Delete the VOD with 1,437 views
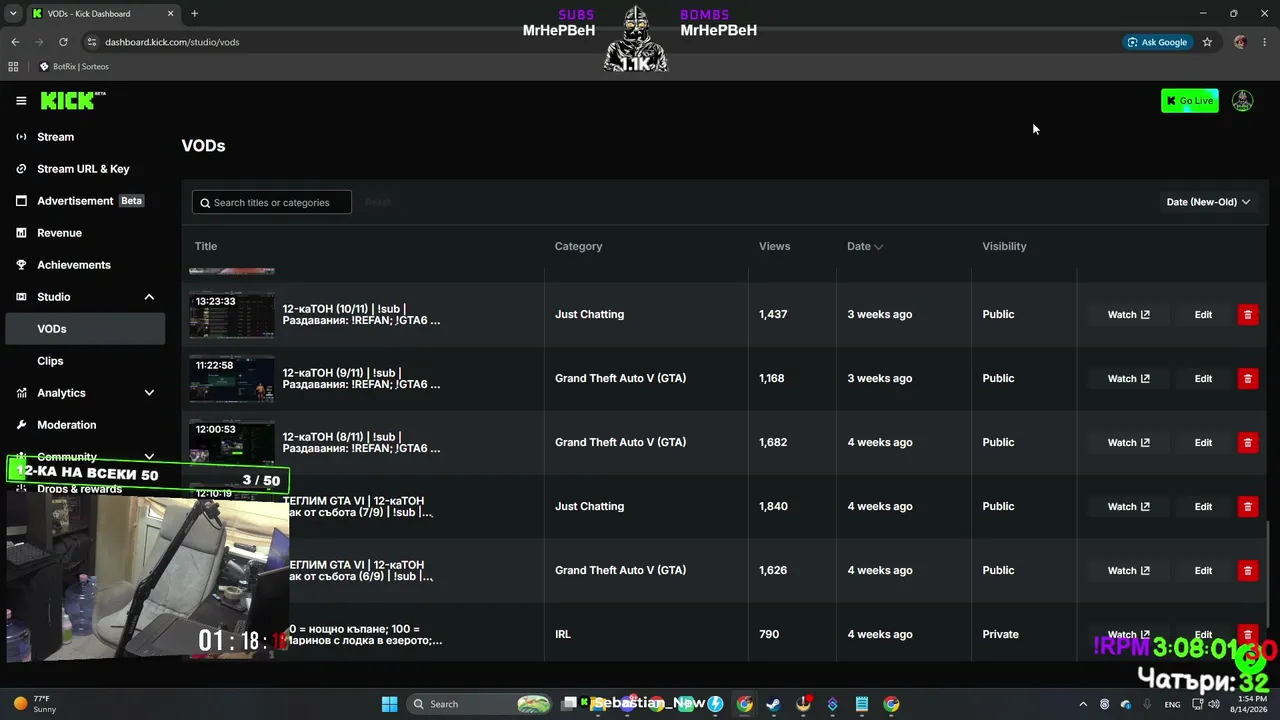This screenshot has width=1280, height=720. 1247,314
